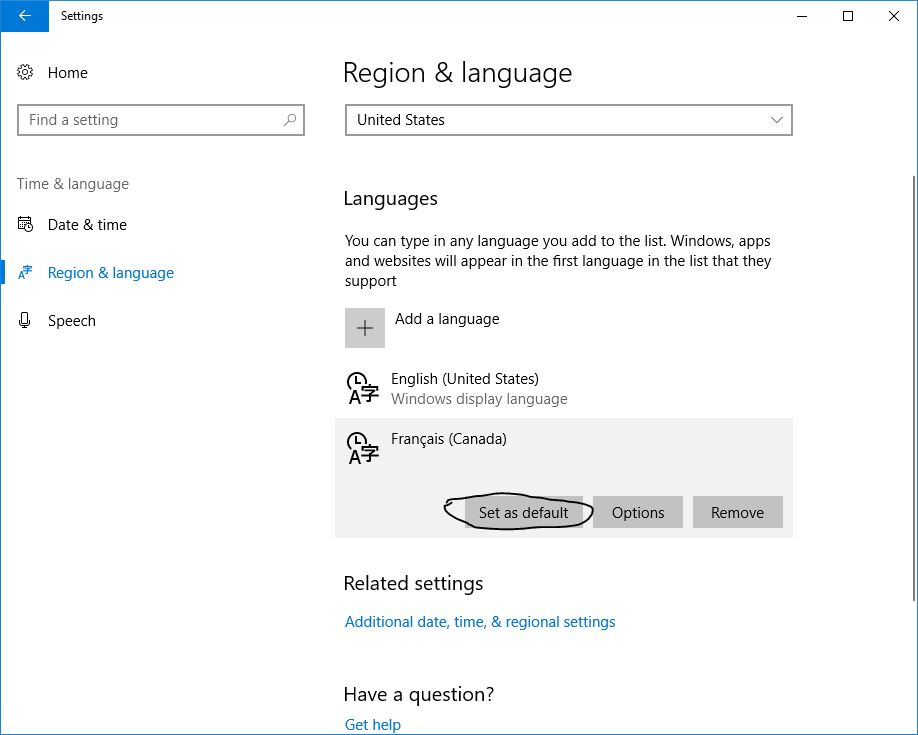Maximize the Settings window
The width and height of the screenshot is (918, 735).
pos(848,16)
